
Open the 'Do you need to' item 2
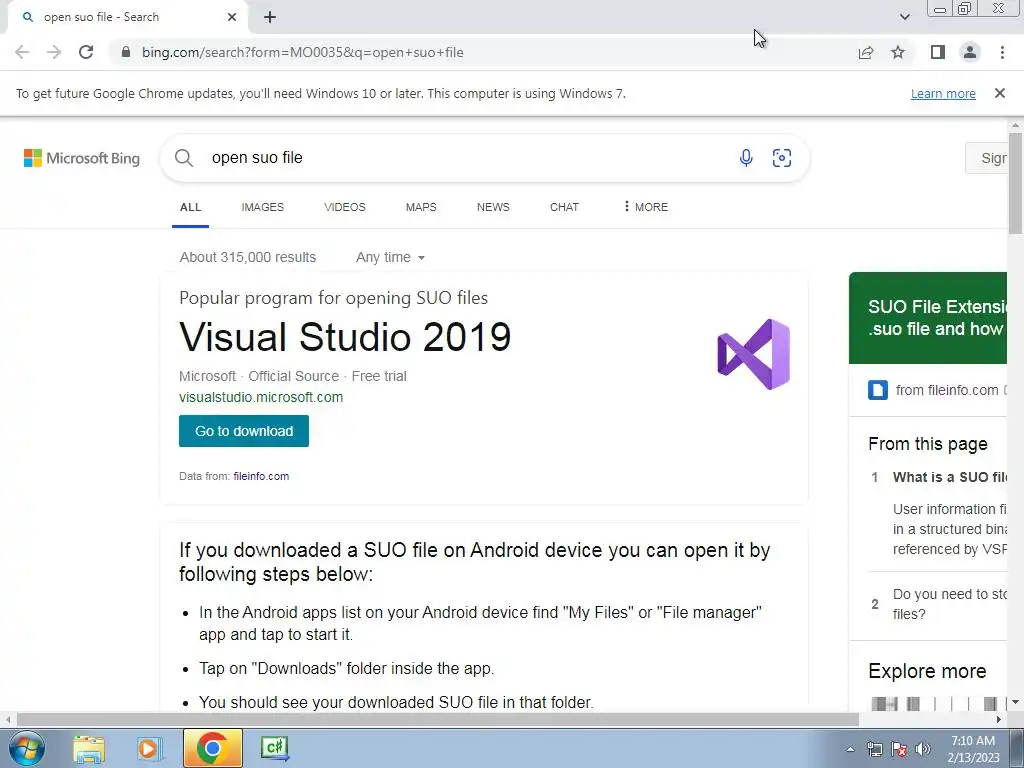(950, 604)
